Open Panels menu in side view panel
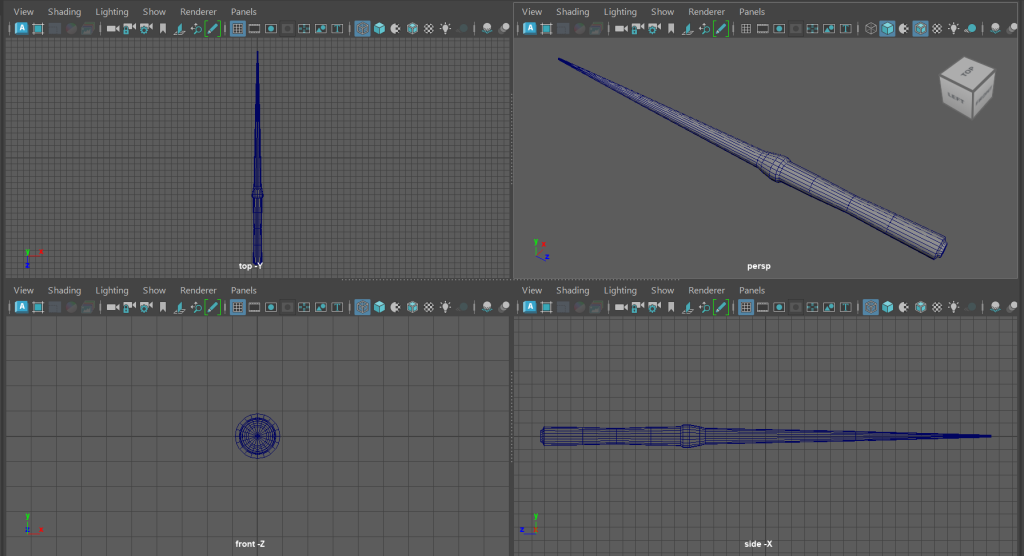This screenshot has width=1024, height=556. tap(752, 291)
